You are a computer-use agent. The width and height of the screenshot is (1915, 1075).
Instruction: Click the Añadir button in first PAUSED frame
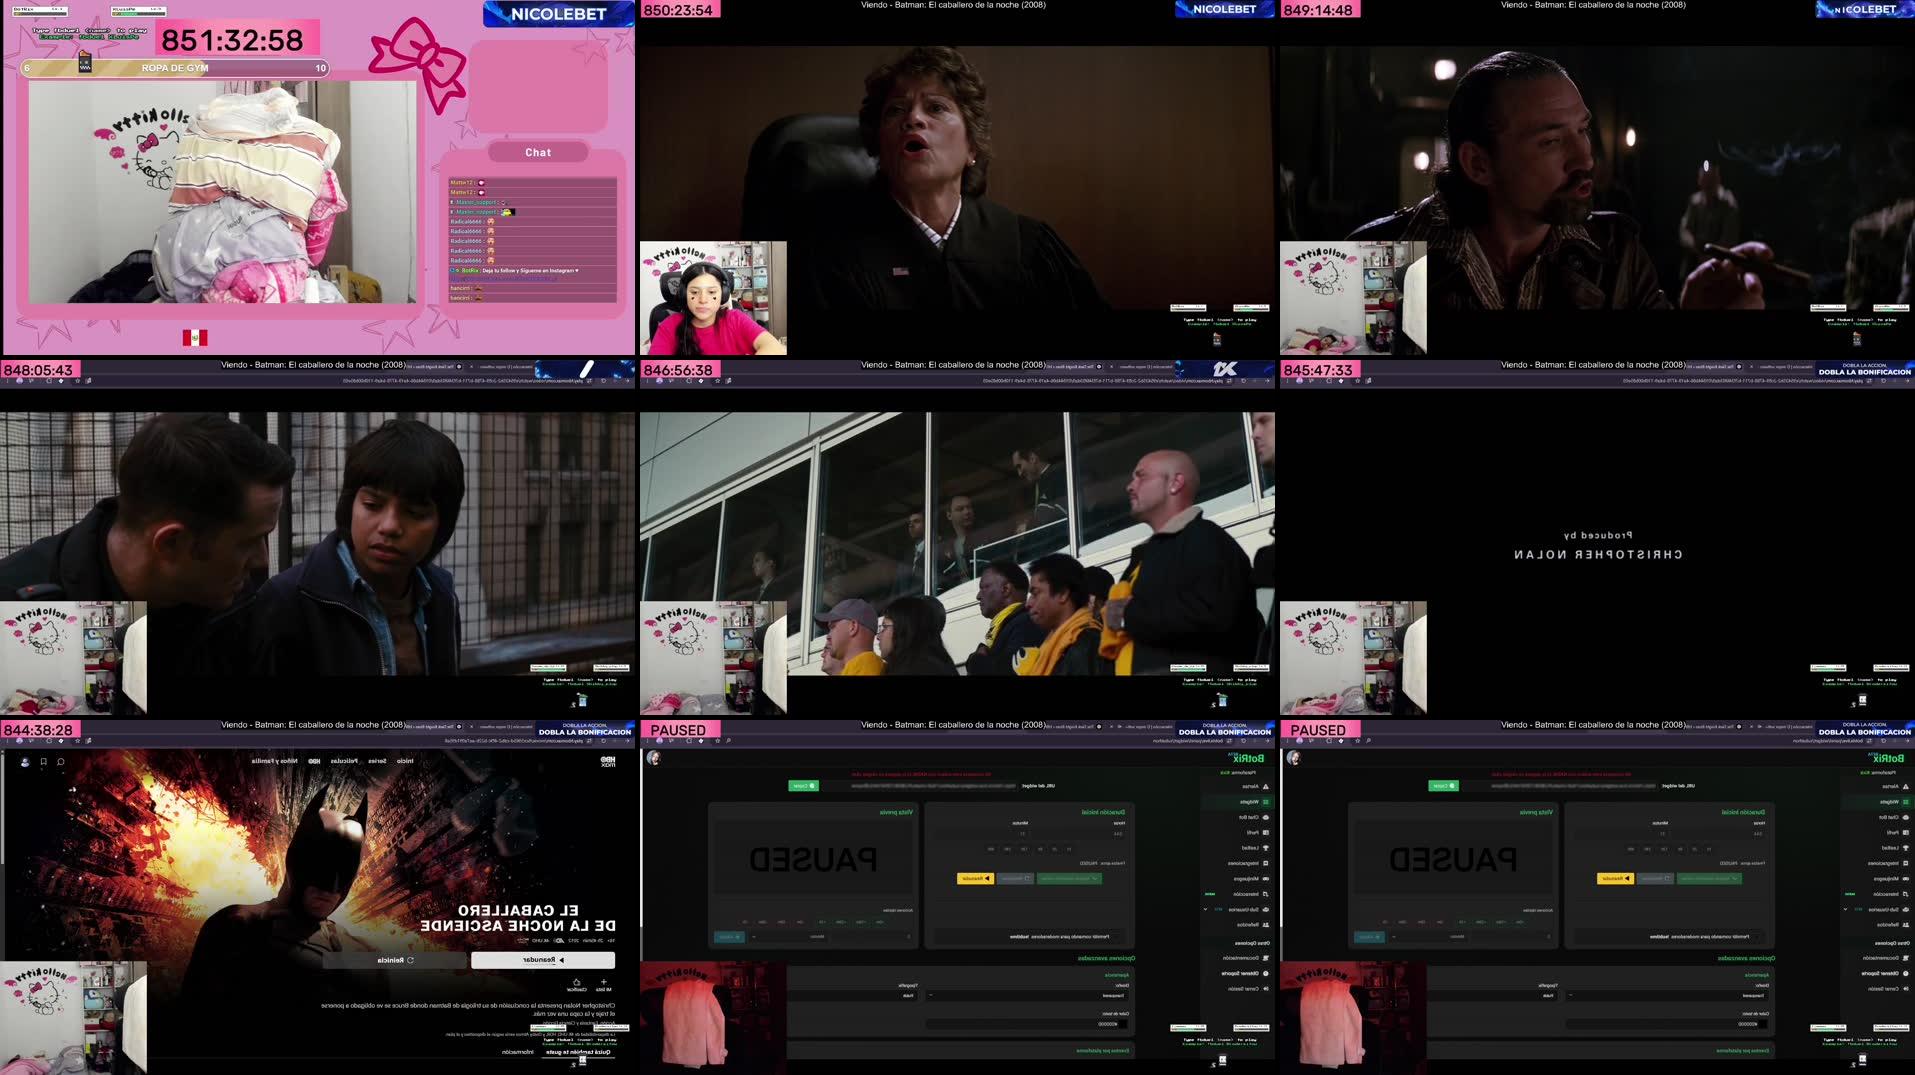[x=730, y=937]
